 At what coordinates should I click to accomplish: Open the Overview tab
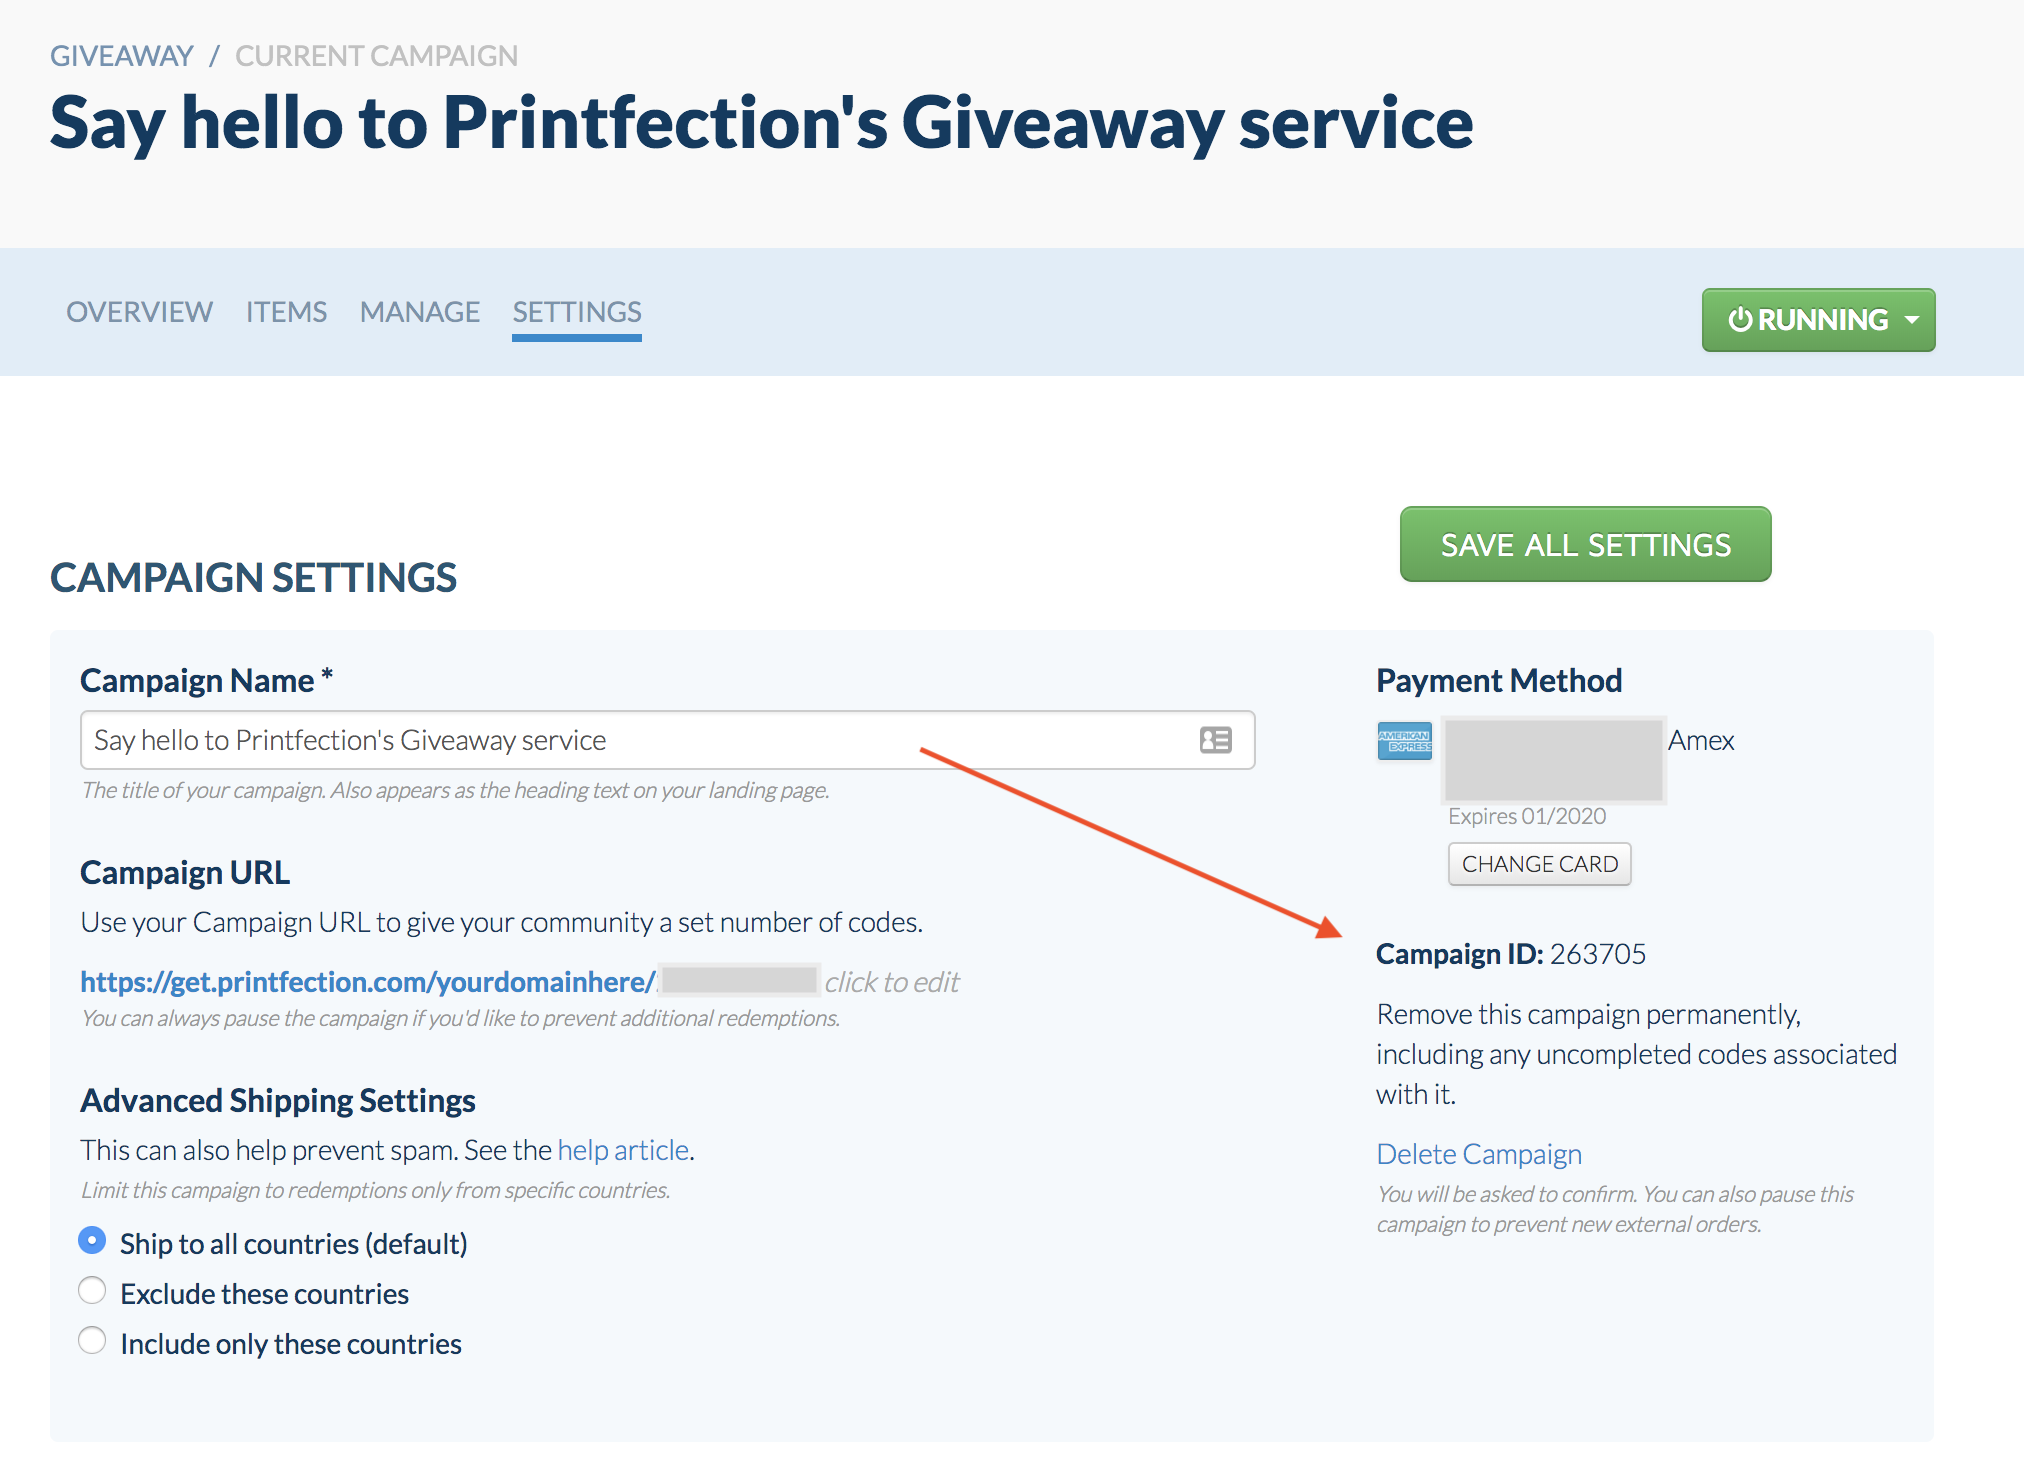coord(139,312)
